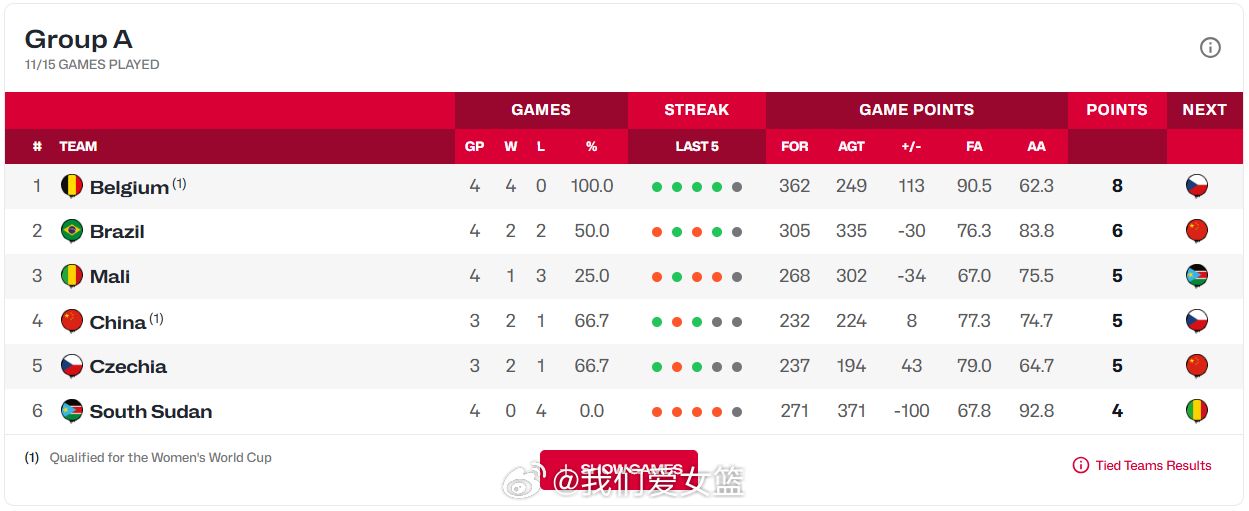The height and width of the screenshot is (511, 1249).
Task: Click South Sudan's next opponent Mali flag
Action: (1196, 411)
